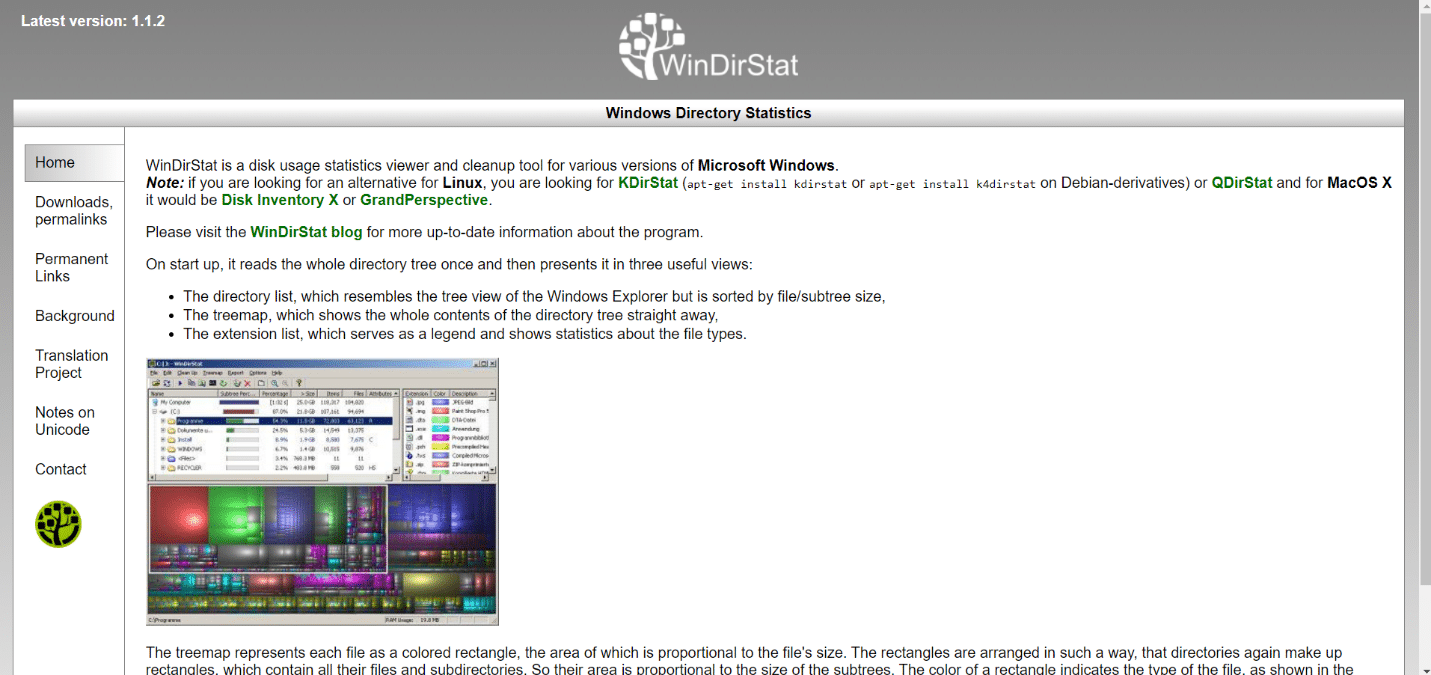Open the Translation Project page
The image size is (1431, 675).
coord(71,364)
